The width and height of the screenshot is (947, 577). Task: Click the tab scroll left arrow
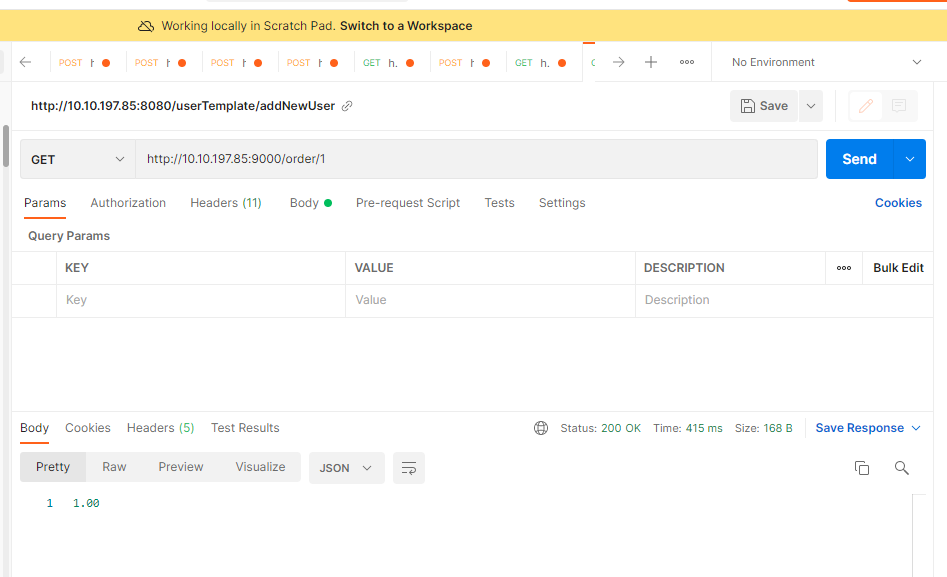point(25,62)
